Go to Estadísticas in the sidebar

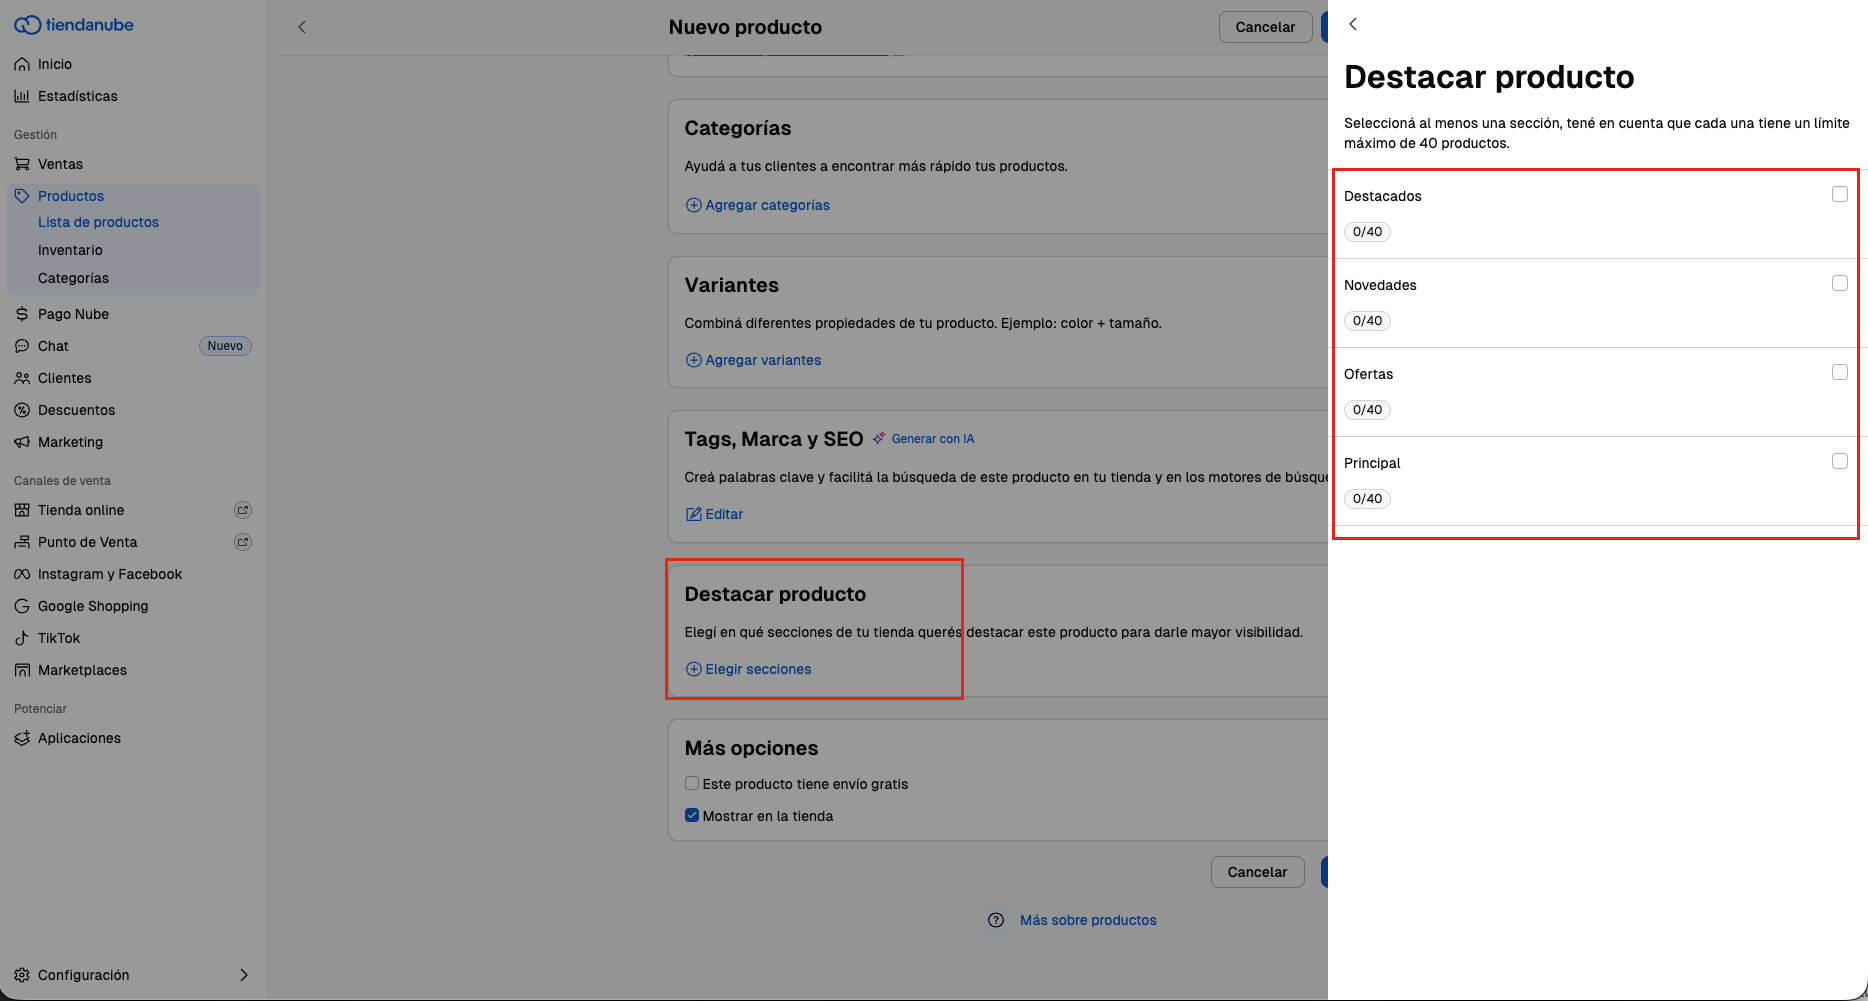(x=78, y=96)
